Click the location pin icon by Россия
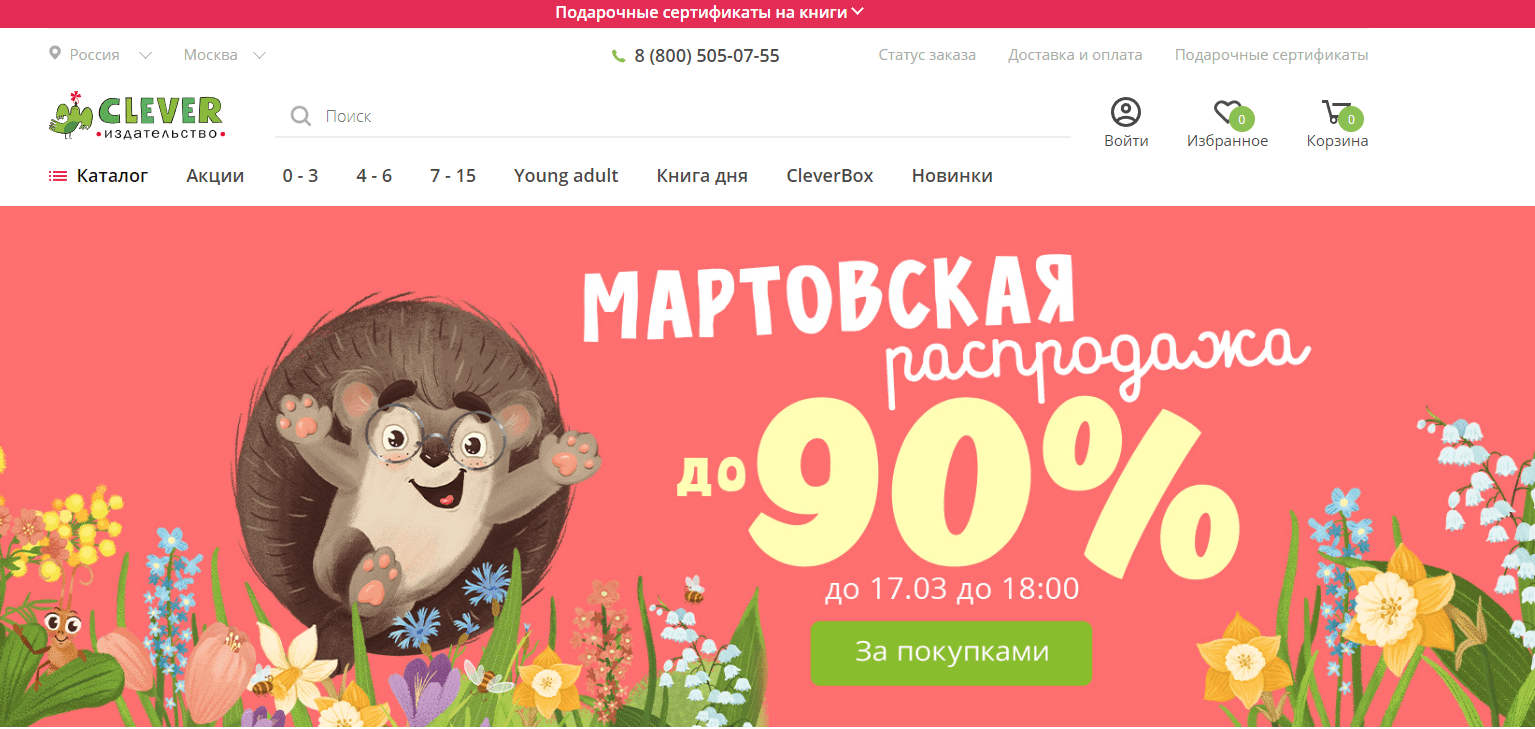Viewport: 1535px width, 729px height. click(x=55, y=53)
